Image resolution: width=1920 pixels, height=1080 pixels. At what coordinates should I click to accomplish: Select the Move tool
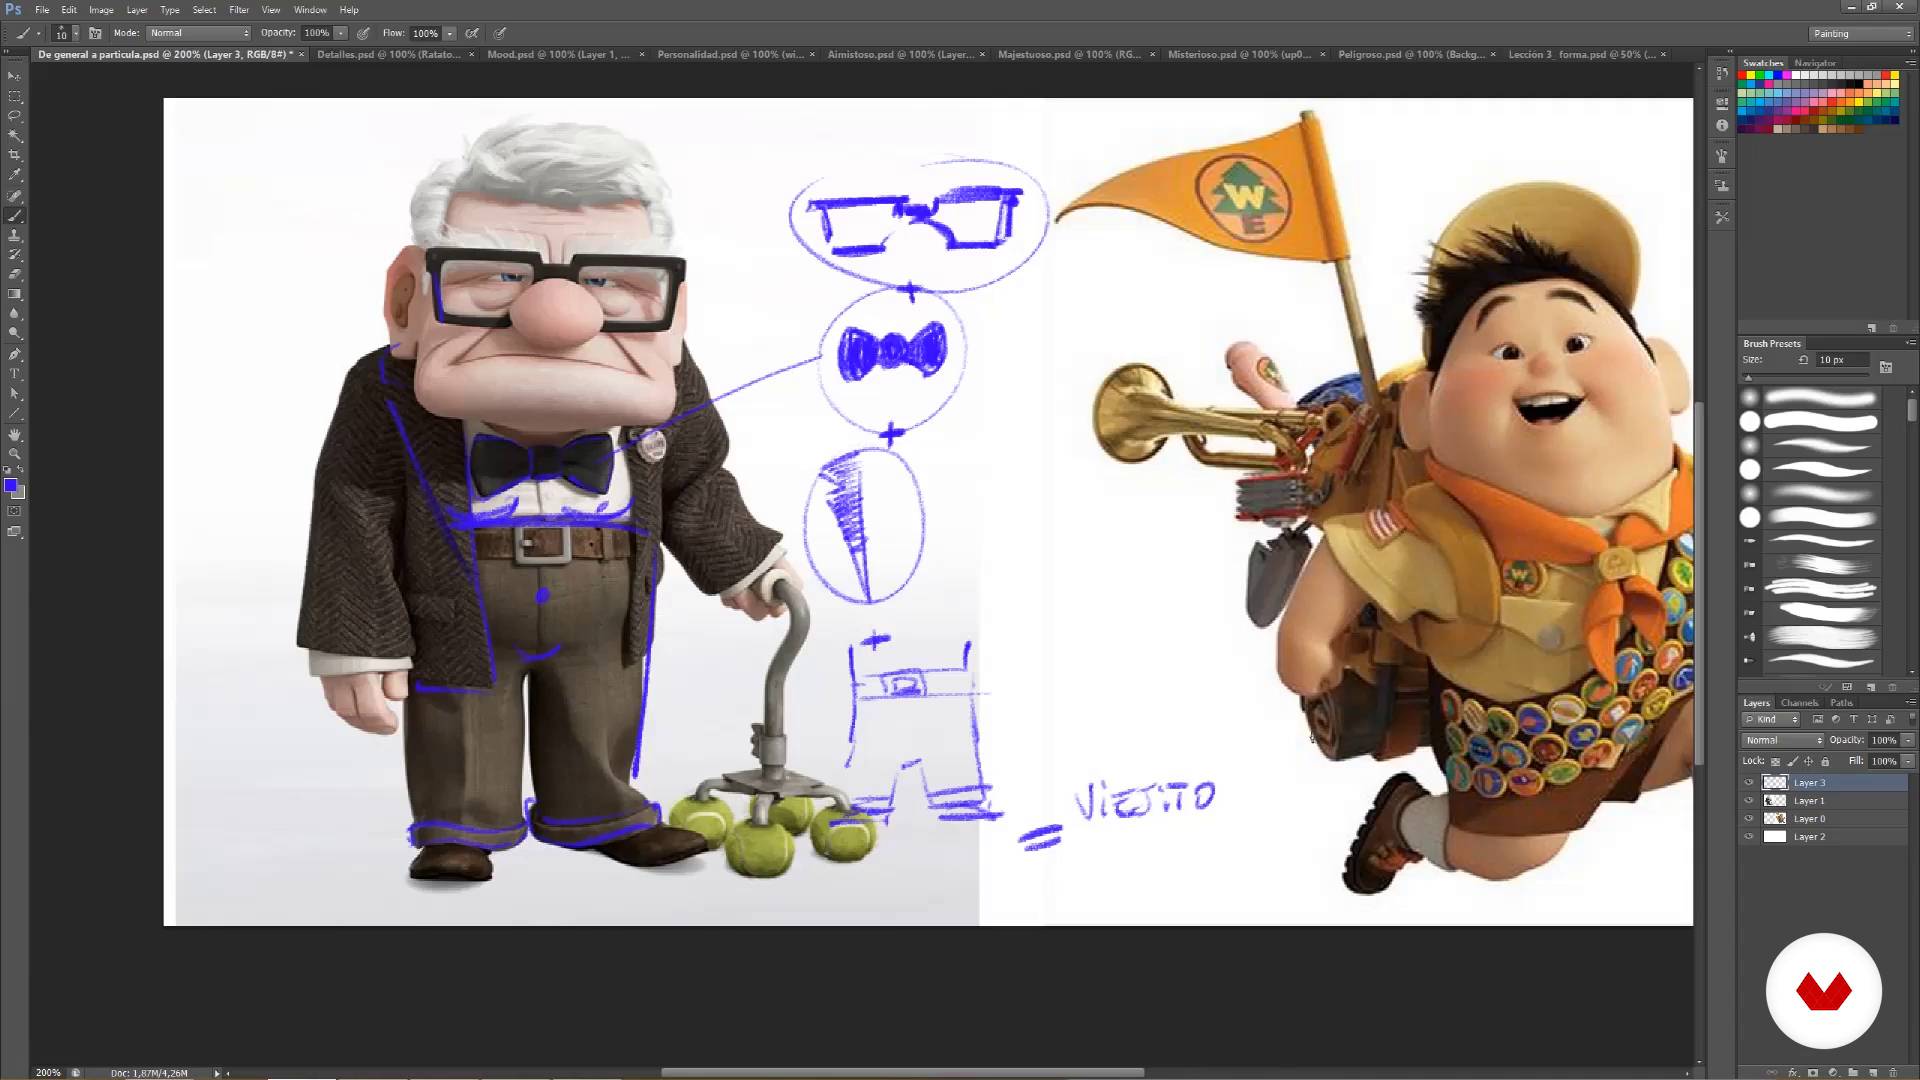[14, 76]
